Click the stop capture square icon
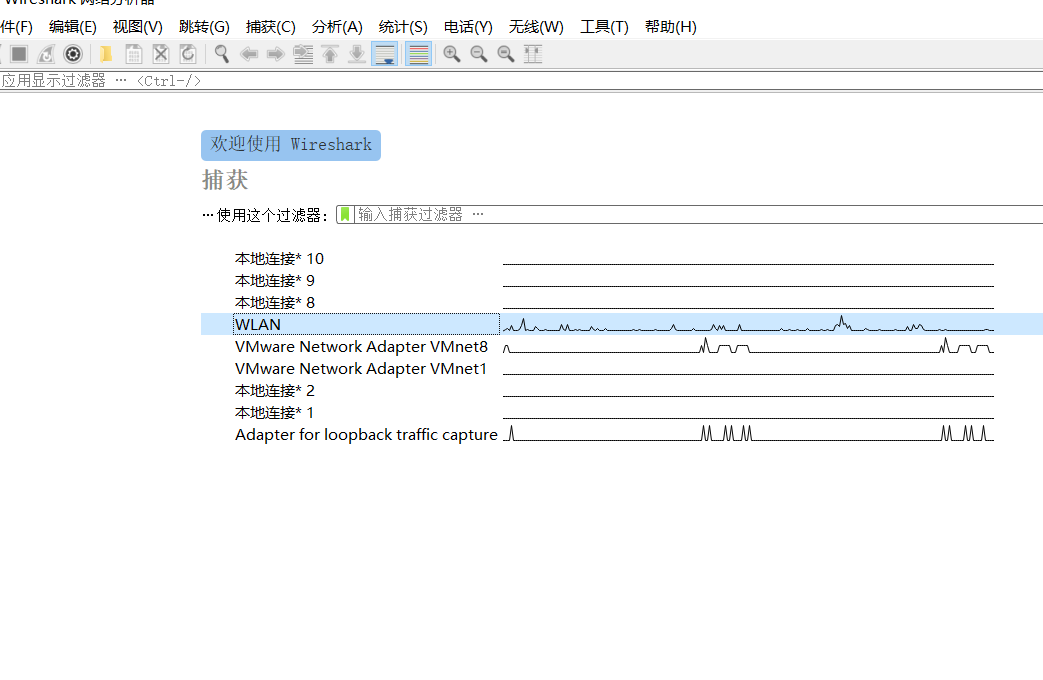The image size is (1043, 680). [19, 54]
